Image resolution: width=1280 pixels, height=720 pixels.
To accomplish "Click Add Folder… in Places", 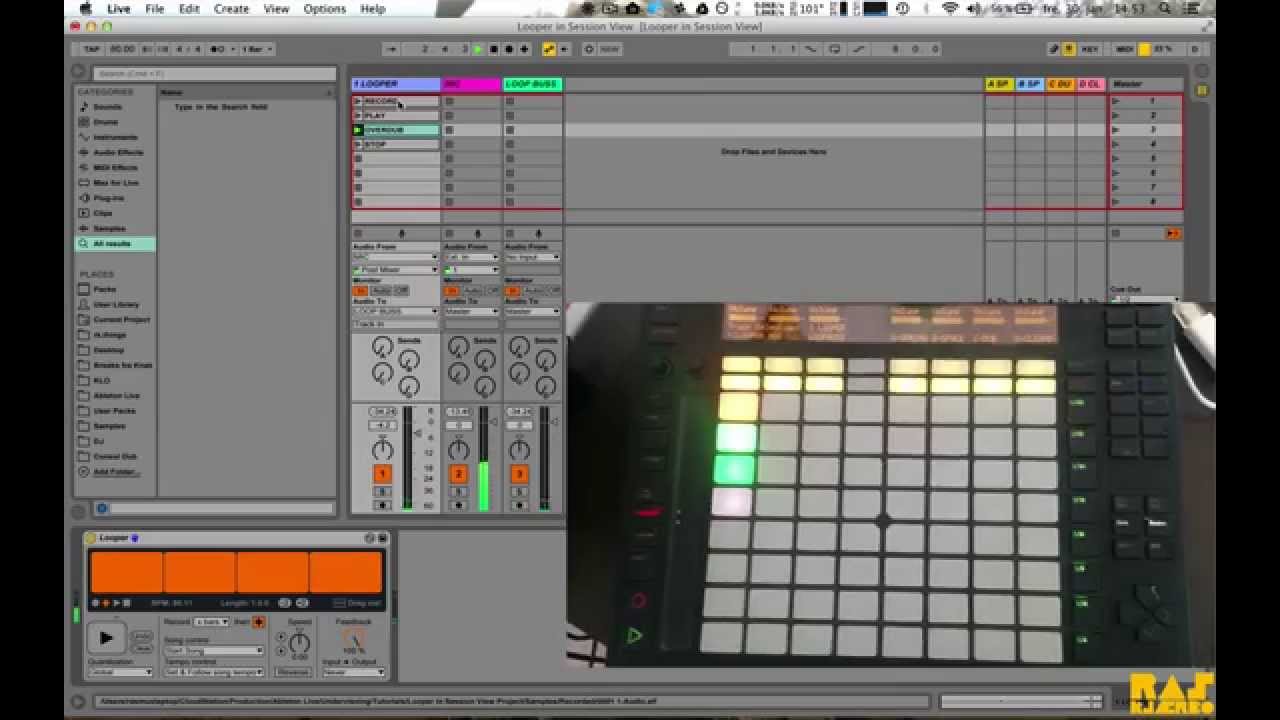I will tap(115, 472).
